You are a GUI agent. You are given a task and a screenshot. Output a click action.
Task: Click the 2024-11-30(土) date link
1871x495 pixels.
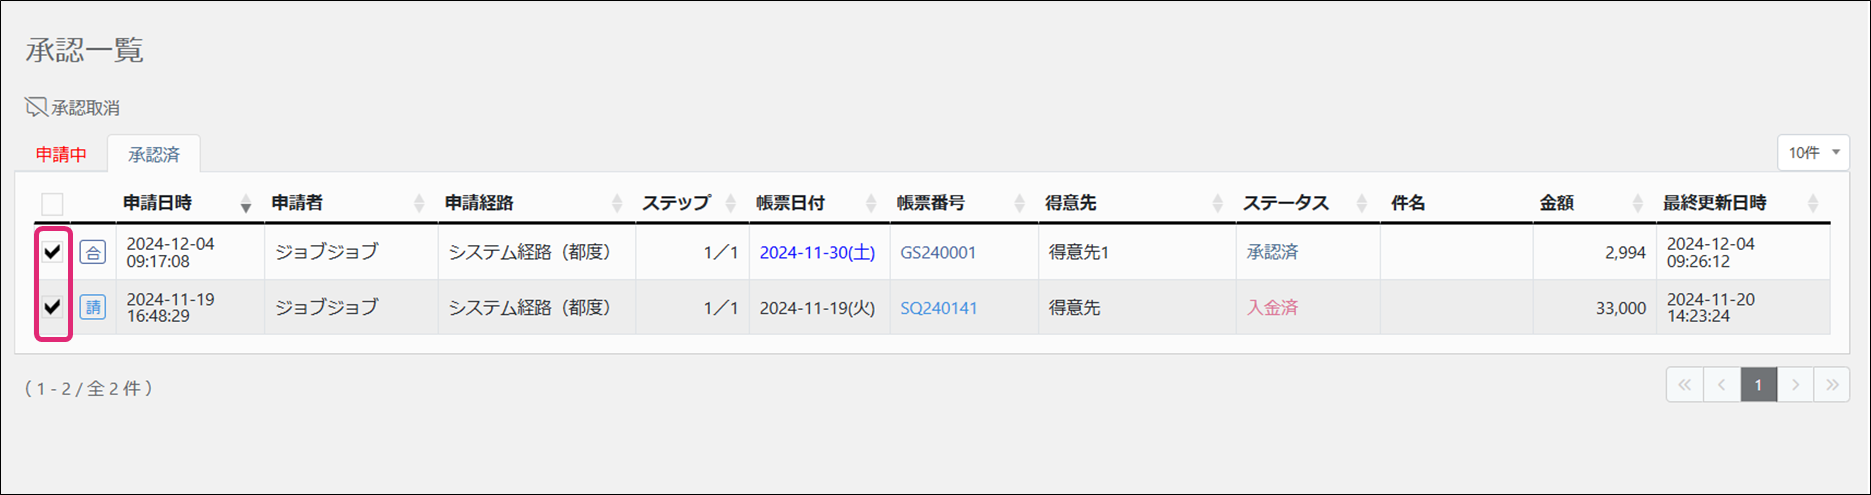click(817, 253)
